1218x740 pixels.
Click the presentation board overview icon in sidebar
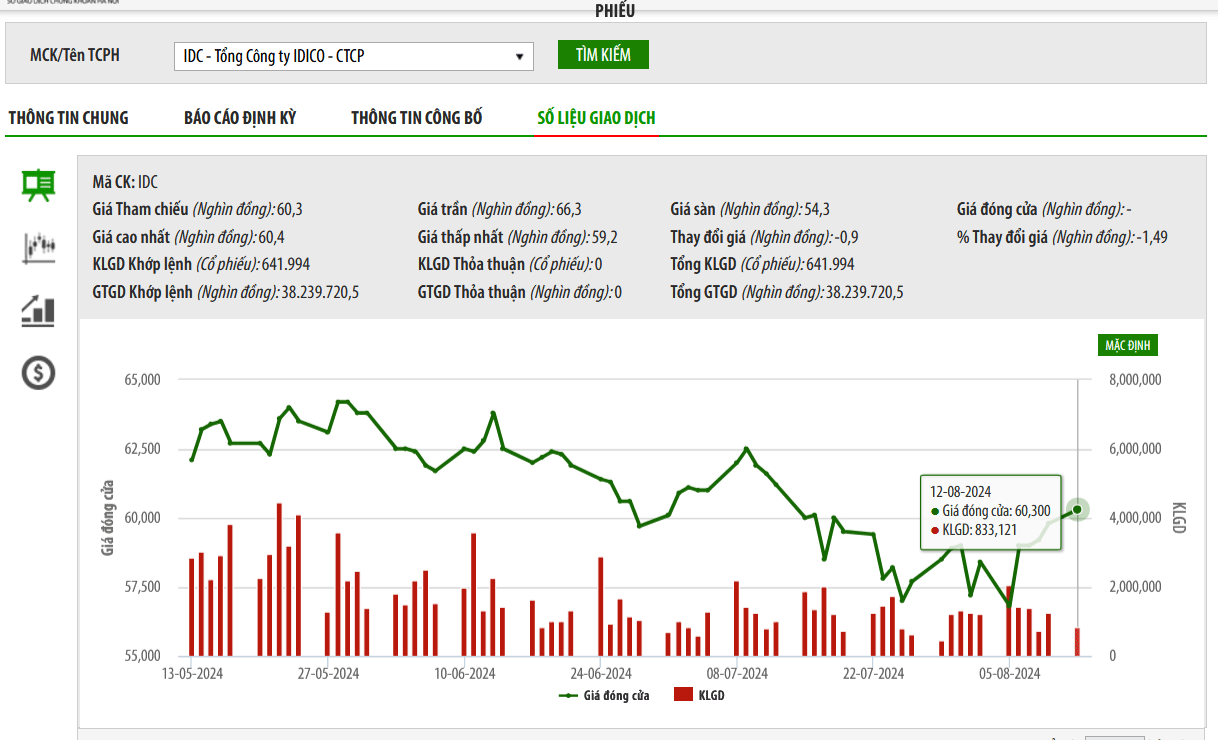click(x=39, y=185)
